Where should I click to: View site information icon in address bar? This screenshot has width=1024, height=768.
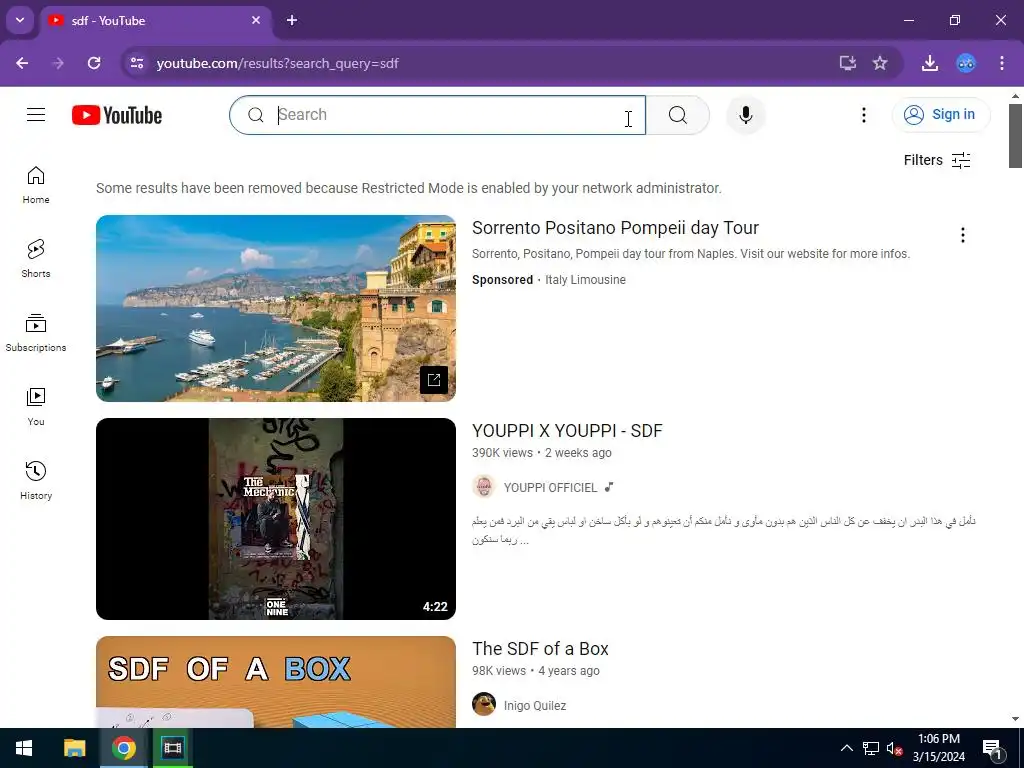tap(137, 63)
